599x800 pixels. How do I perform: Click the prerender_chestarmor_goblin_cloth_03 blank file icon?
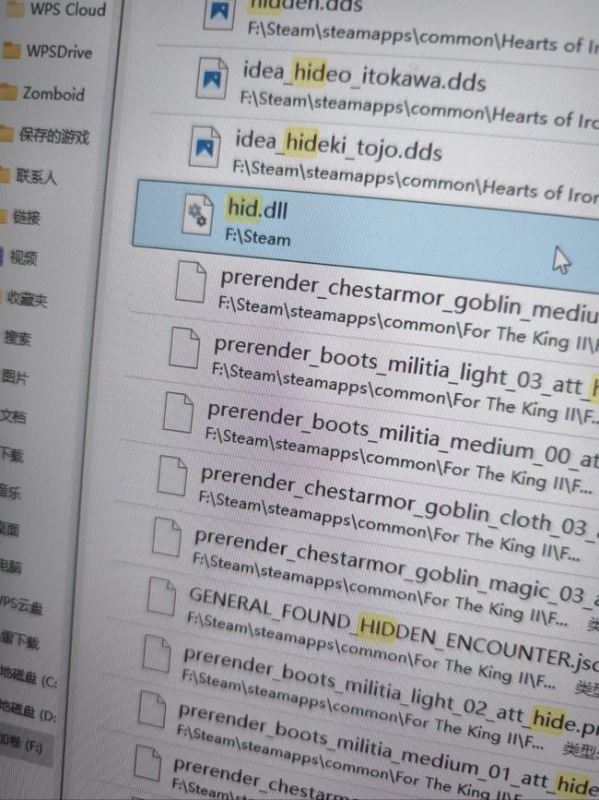[172, 476]
